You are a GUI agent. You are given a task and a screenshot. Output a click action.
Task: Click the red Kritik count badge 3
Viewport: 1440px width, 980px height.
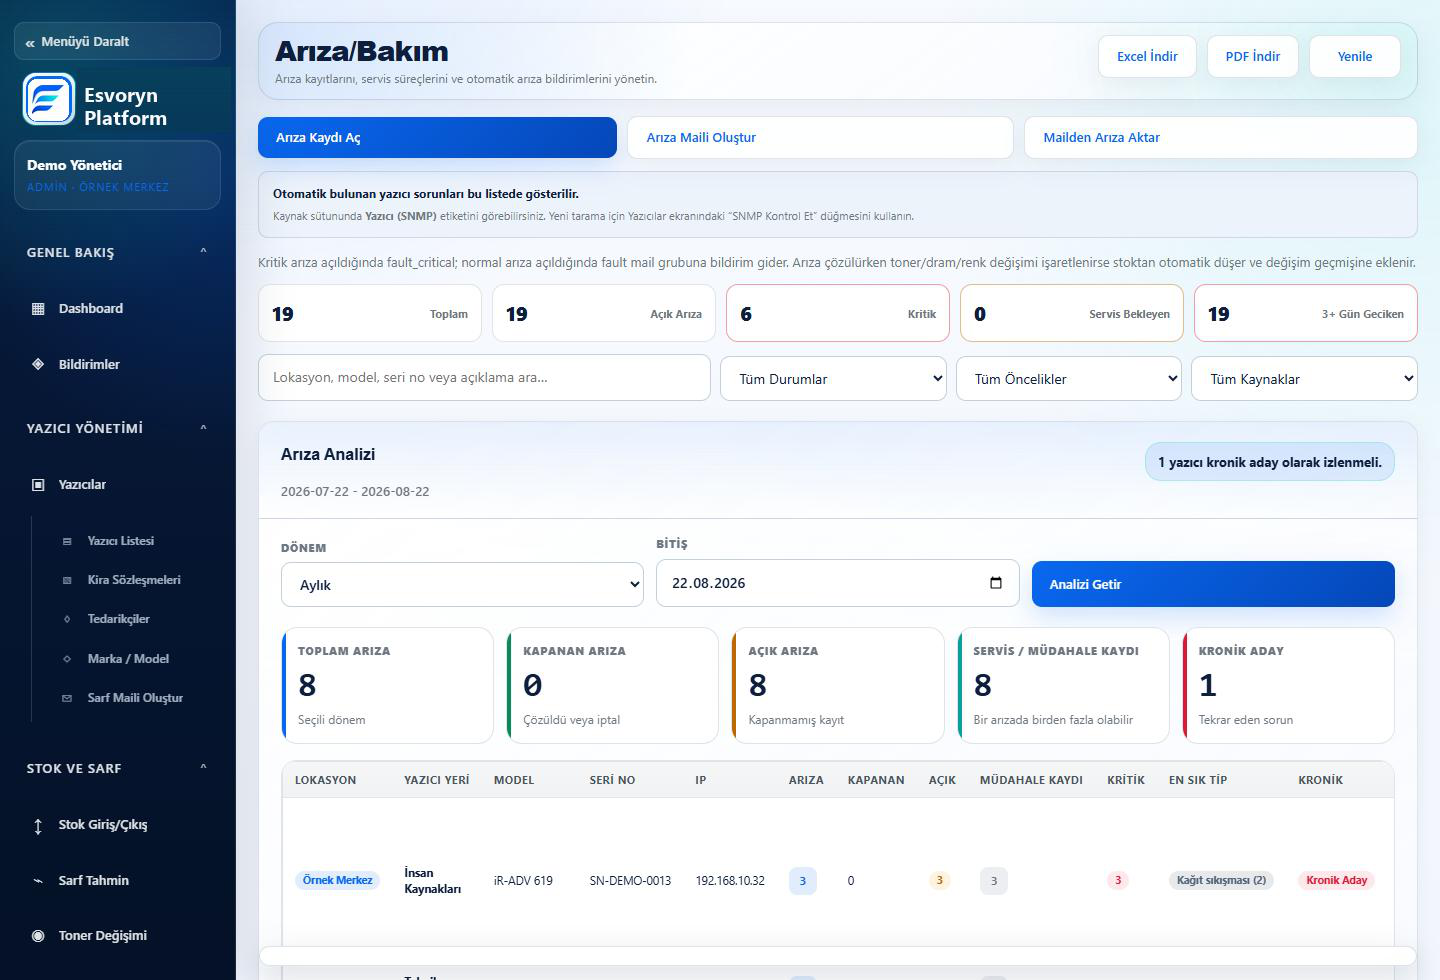pyautogui.click(x=1118, y=881)
